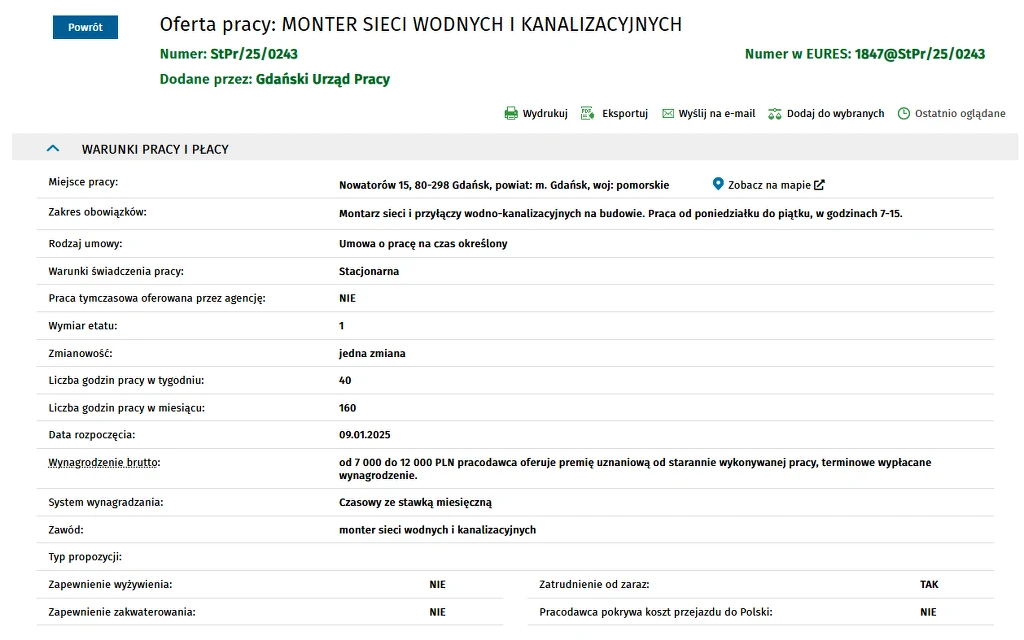Click the map pin icon
This screenshot has width=1024, height=640.
[717, 184]
